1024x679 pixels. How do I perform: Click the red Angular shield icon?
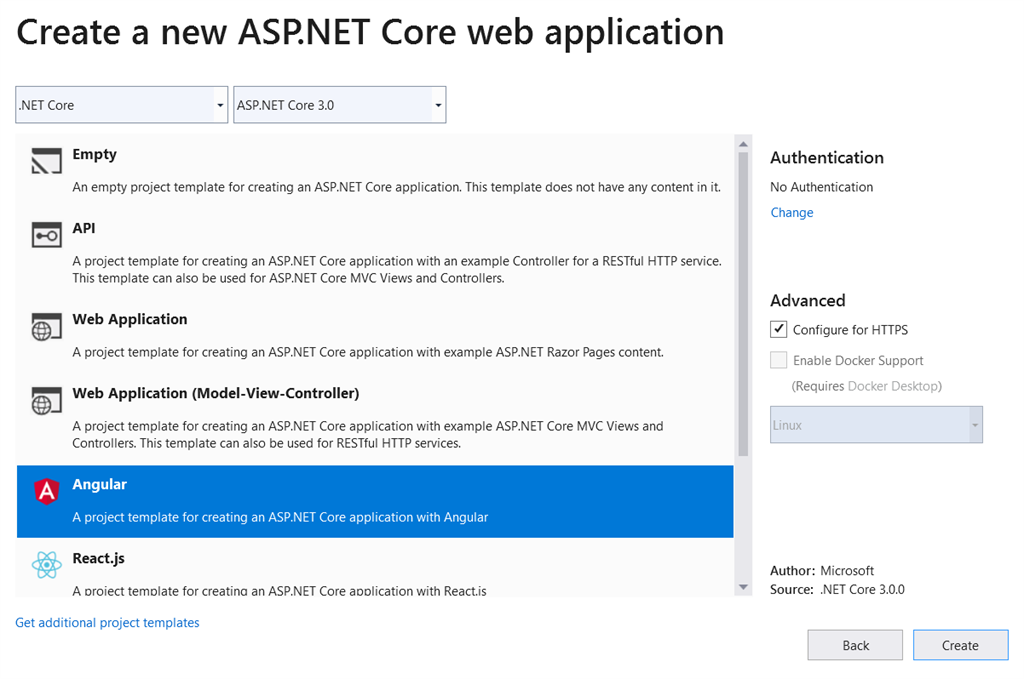coord(46,491)
